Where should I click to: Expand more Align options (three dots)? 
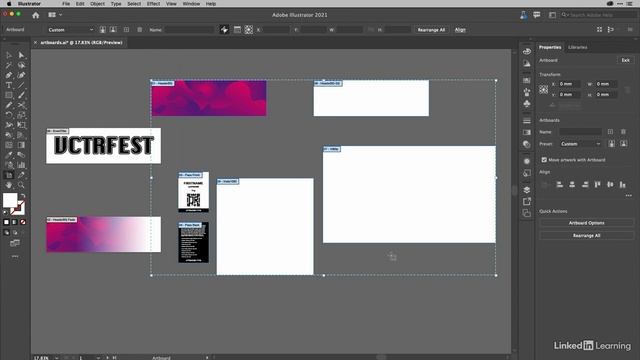pyautogui.click(x=628, y=196)
